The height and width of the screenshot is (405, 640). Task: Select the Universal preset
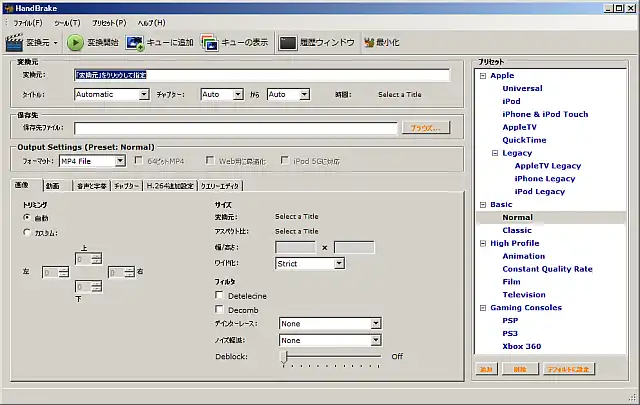pos(522,89)
